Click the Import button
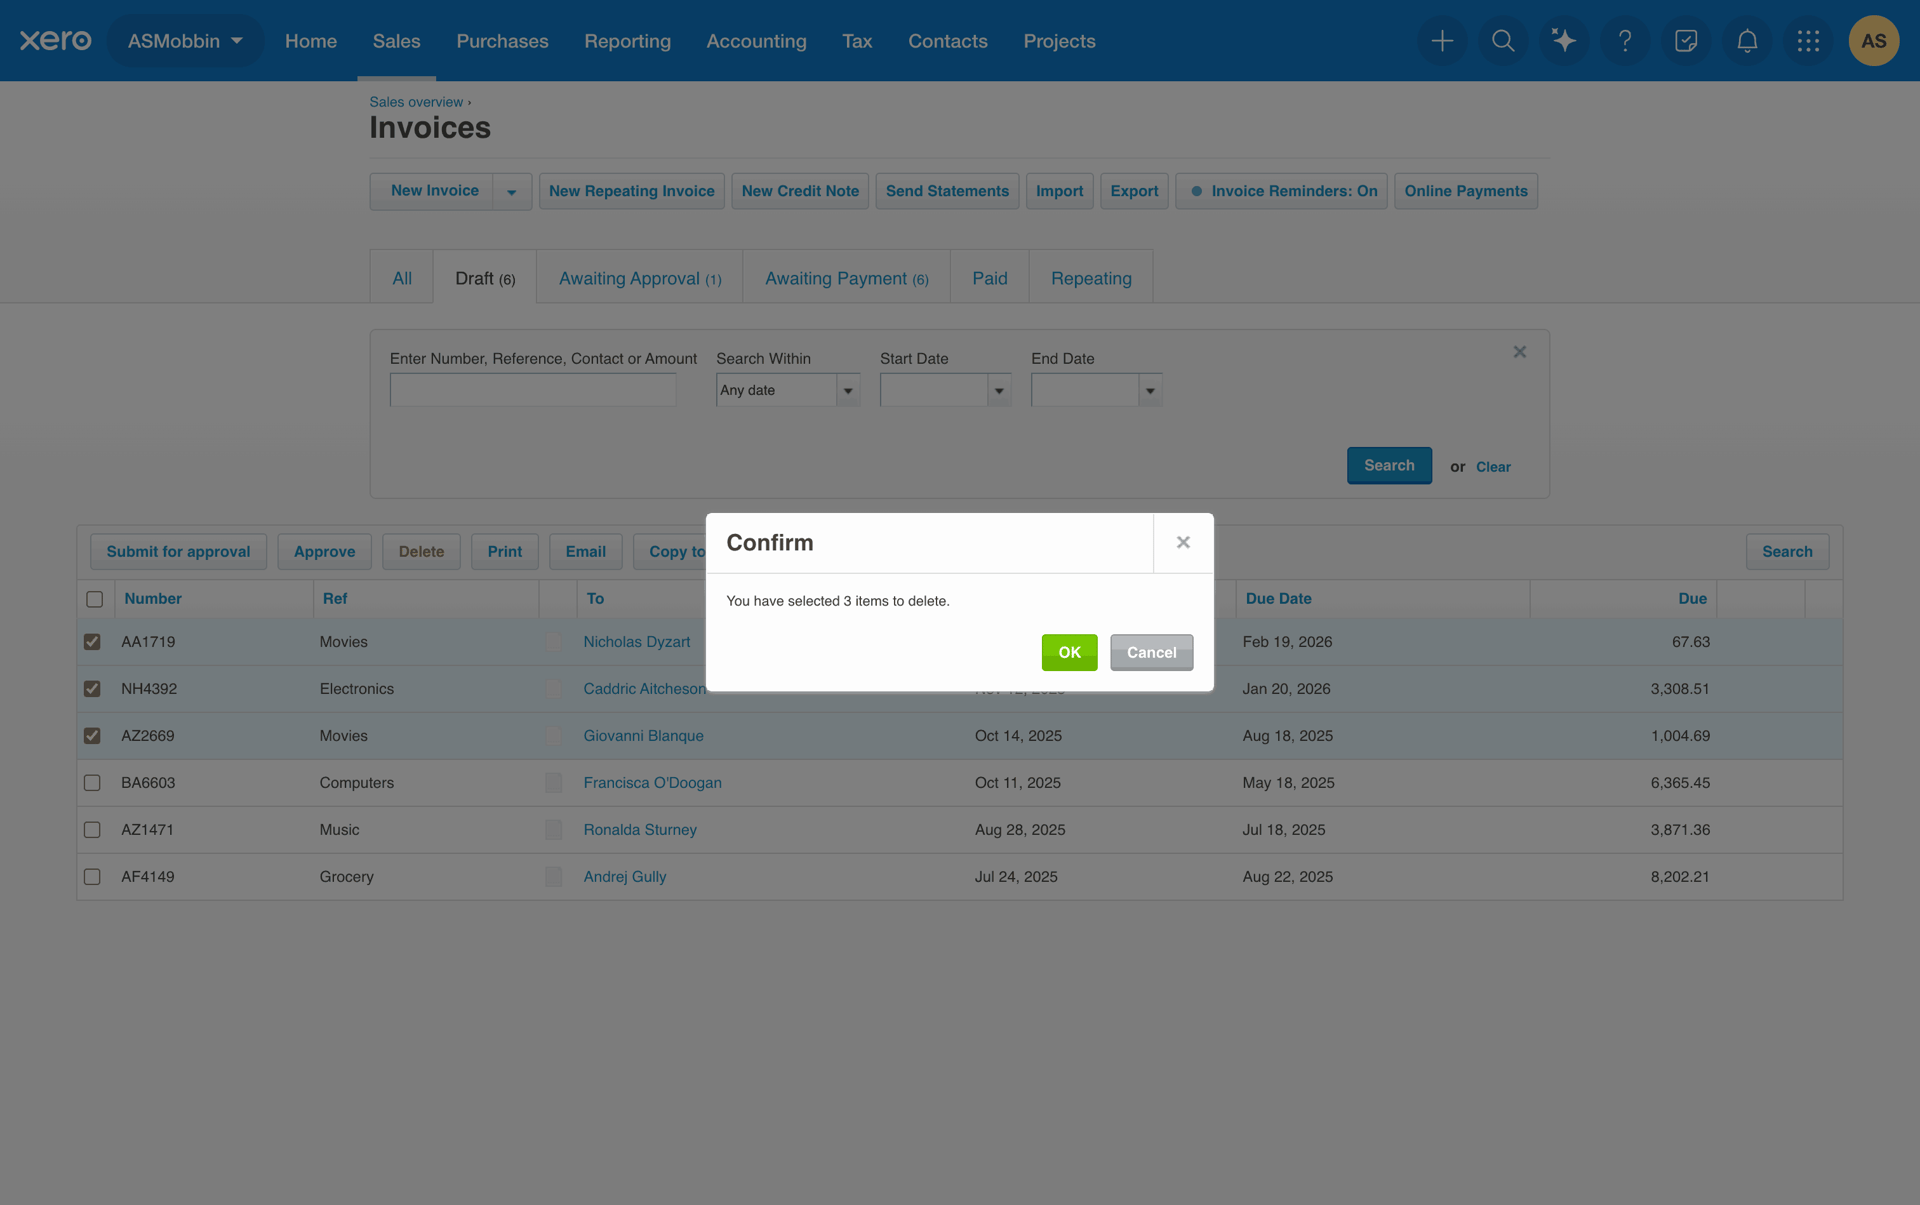Image resolution: width=1920 pixels, height=1205 pixels. pos(1059,191)
